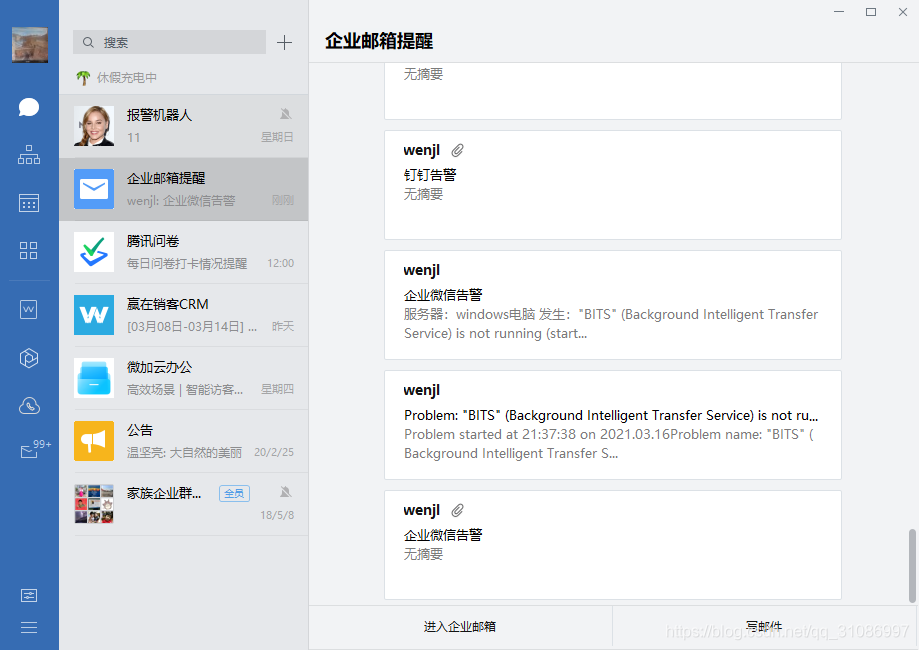Click the 腾讯问卷 checkmark avatar
This screenshot has width=919, height=650.
click(x=94, y=252)
